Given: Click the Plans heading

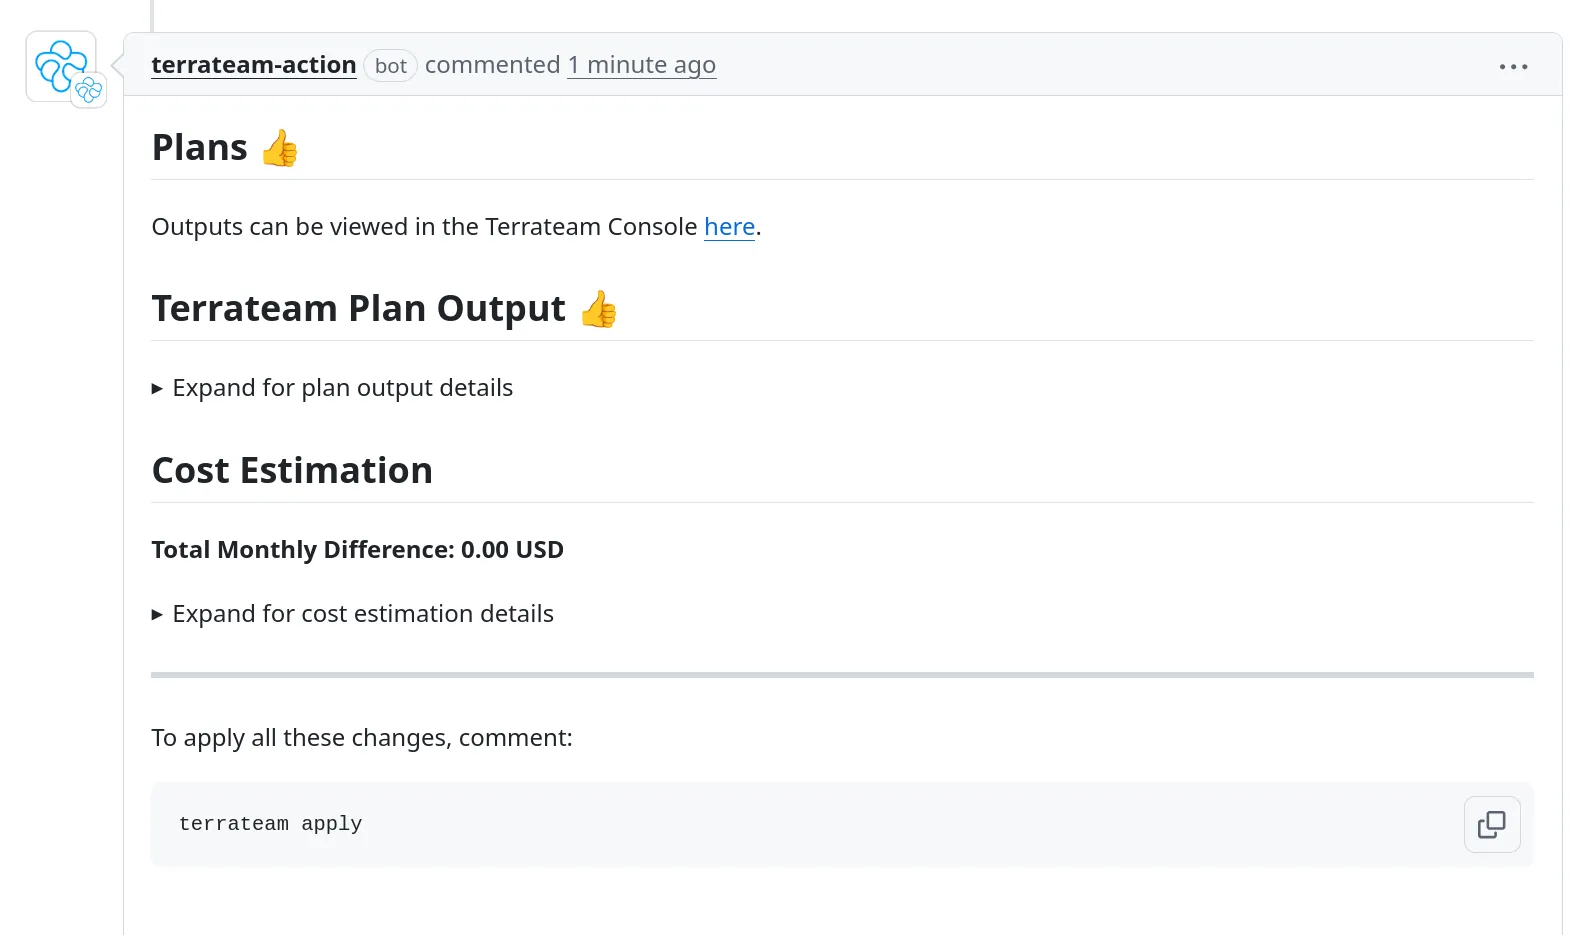Looking at the screenshot, I should (200, 148).
